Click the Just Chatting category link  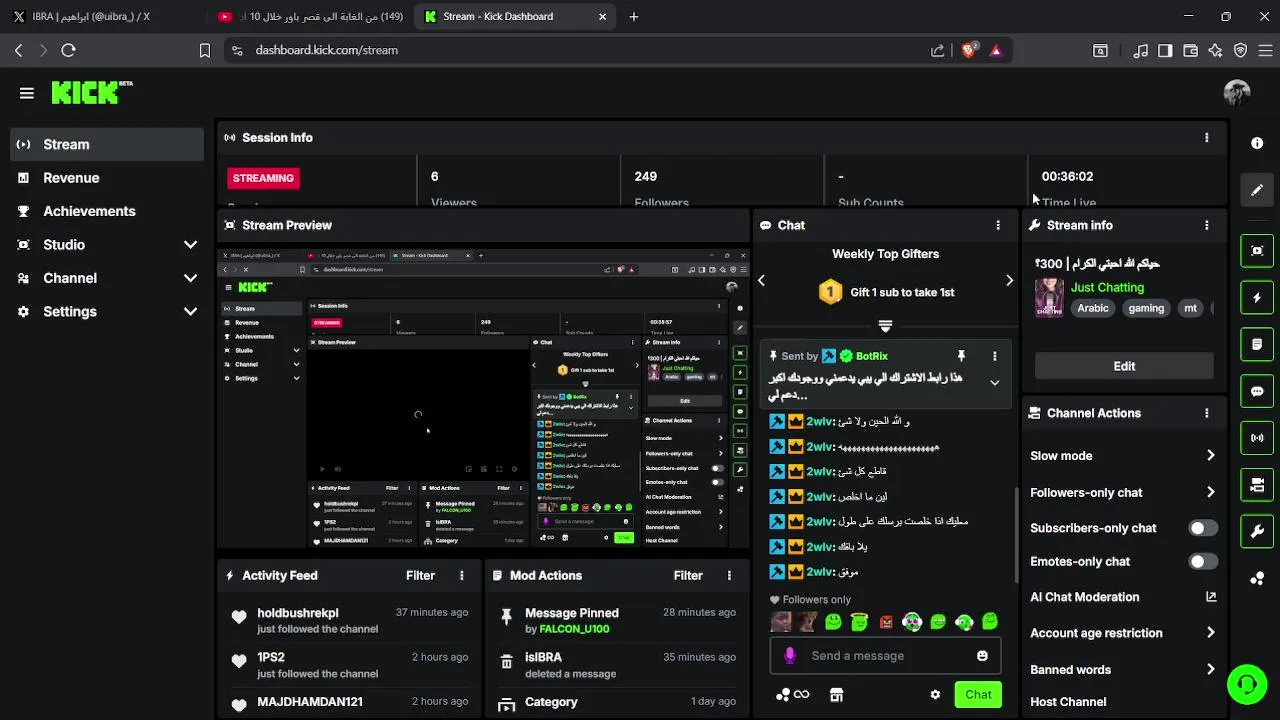1107,287
